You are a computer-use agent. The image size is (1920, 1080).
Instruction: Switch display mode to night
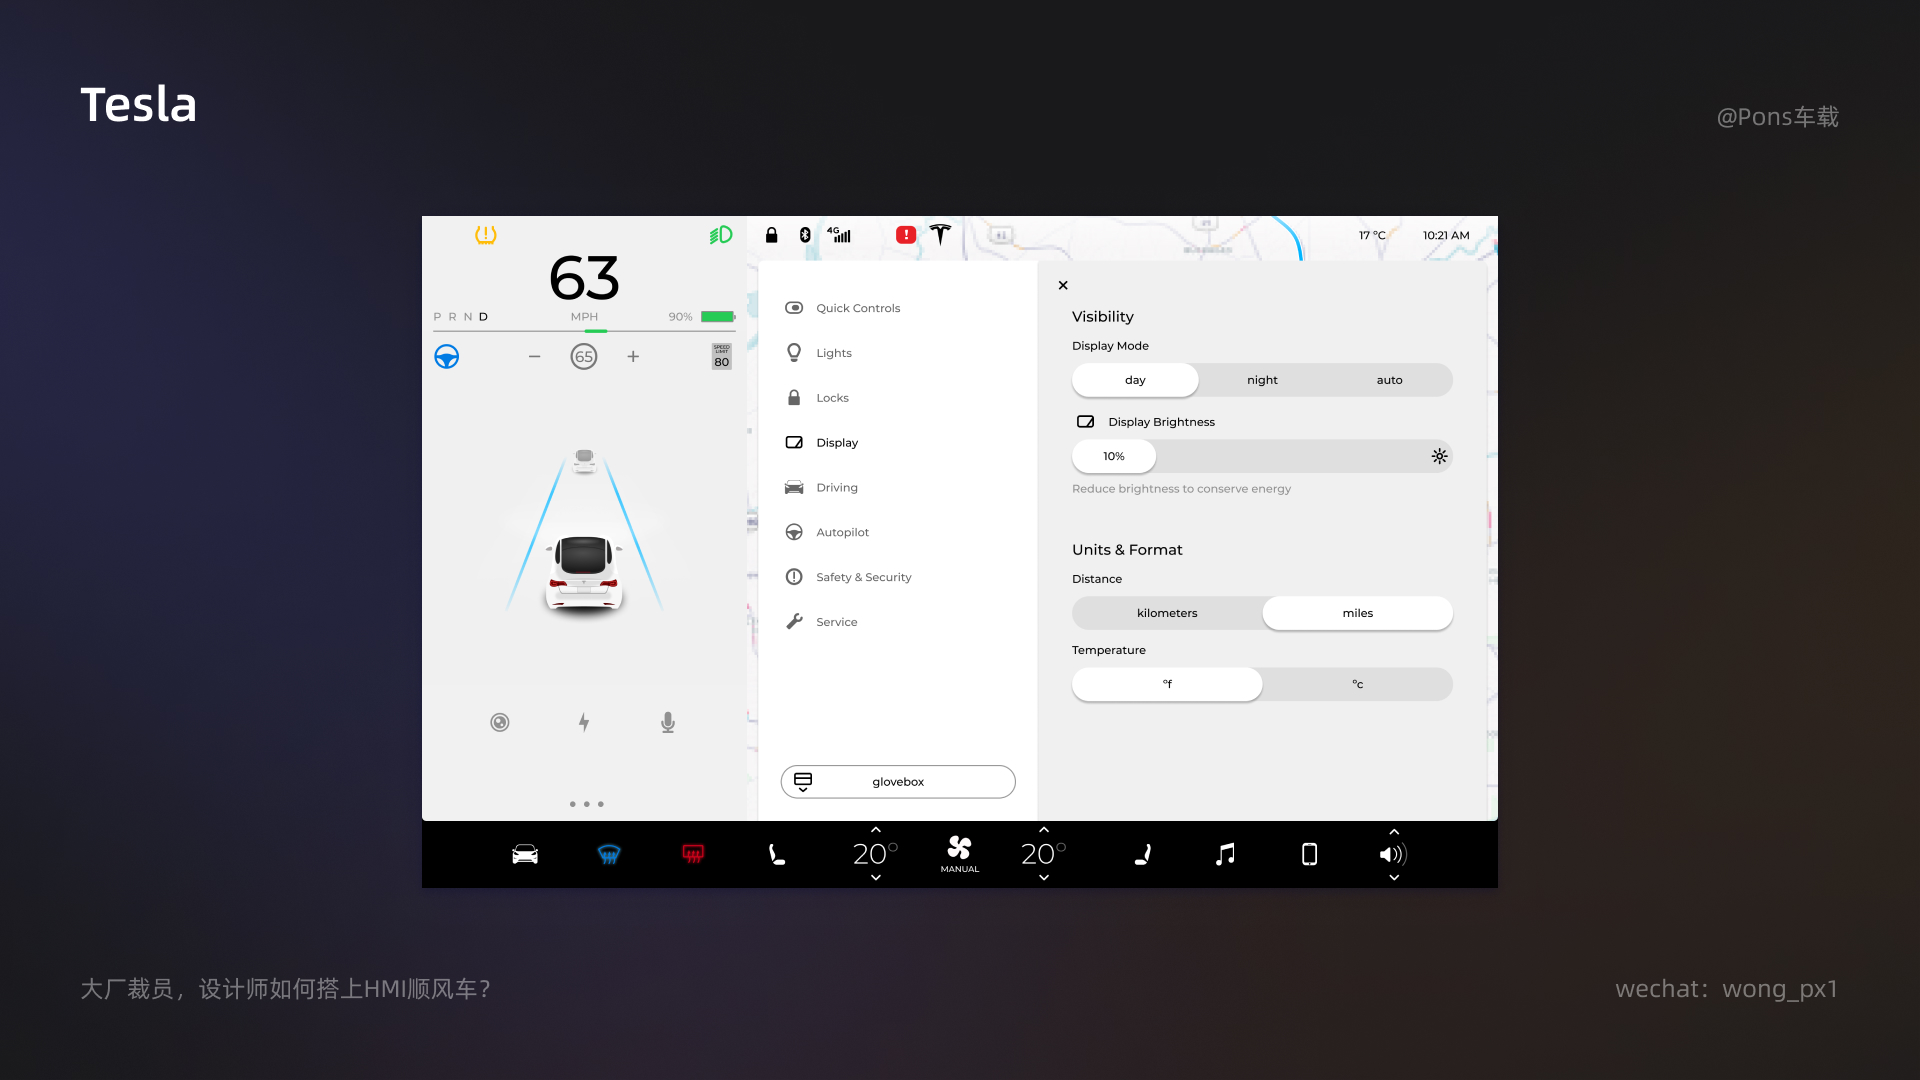[x=1262, y=380]
